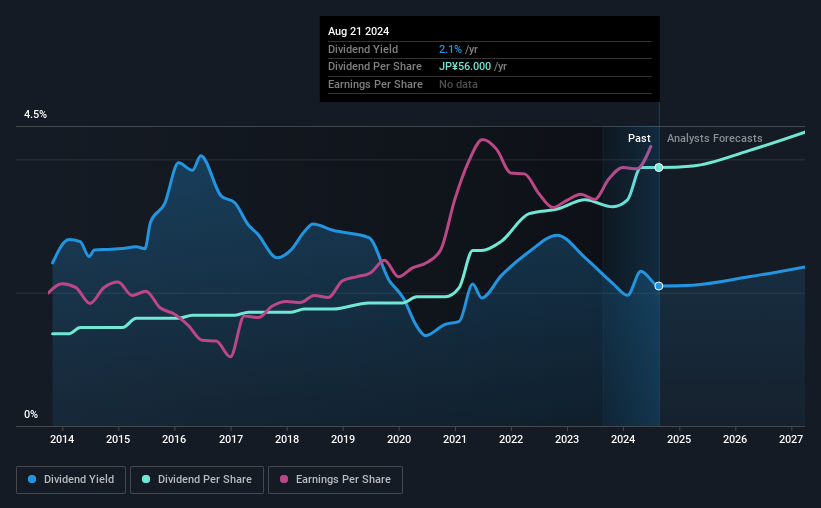Click the 2.1% dividend yield value in tooltip
This screenshot has width=821, height=508.
450,49
